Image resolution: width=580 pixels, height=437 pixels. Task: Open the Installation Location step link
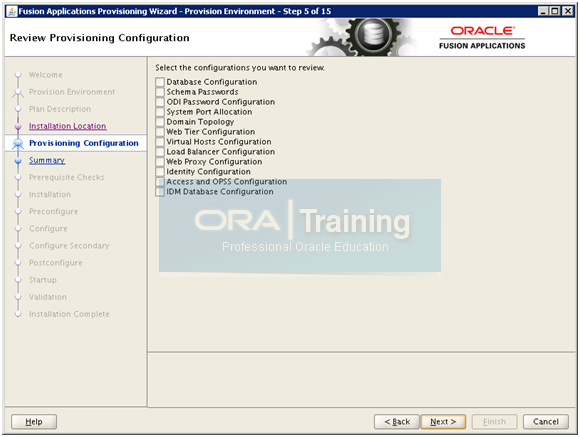pos(68,126)
